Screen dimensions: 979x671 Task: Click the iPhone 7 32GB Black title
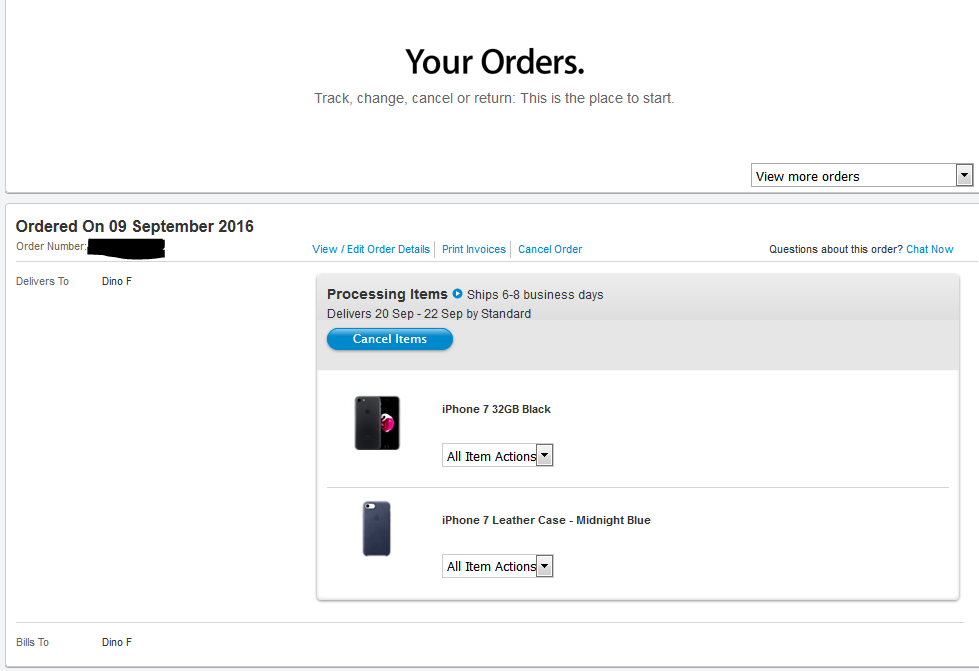coord(496,409)
